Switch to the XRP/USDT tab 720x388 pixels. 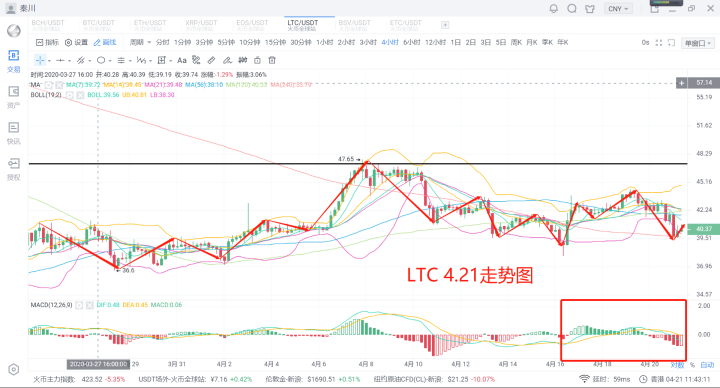[x=201, y=25]
